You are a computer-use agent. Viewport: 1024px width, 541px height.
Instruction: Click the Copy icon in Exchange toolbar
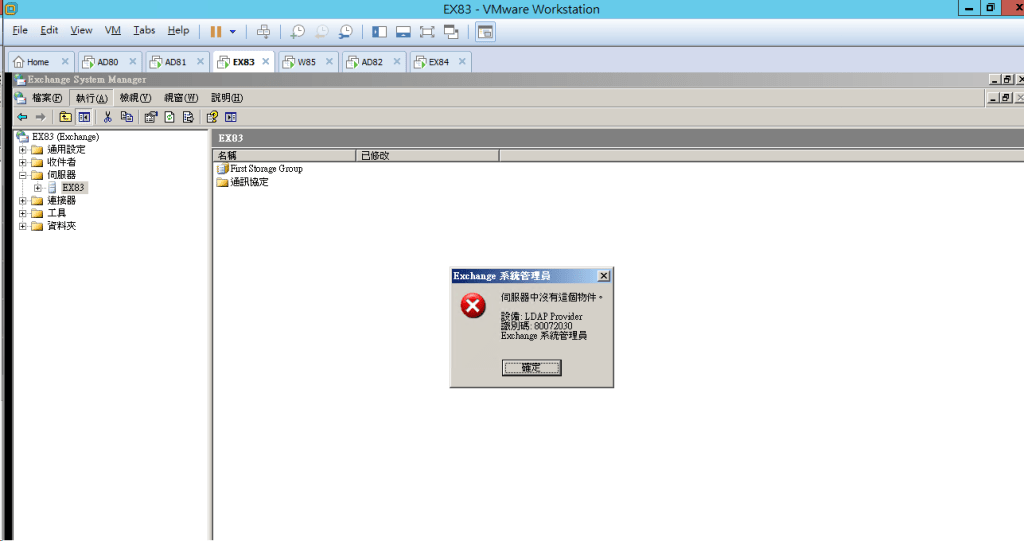point(127,117)
